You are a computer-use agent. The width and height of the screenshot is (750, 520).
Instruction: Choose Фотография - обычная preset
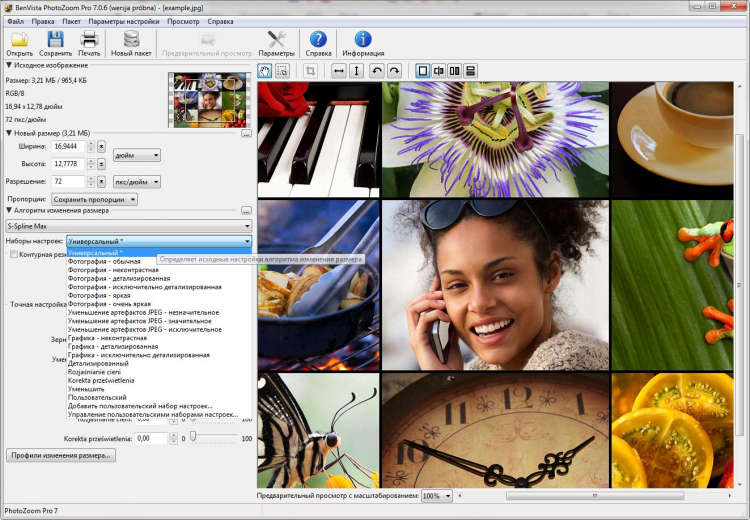[159, 262]
